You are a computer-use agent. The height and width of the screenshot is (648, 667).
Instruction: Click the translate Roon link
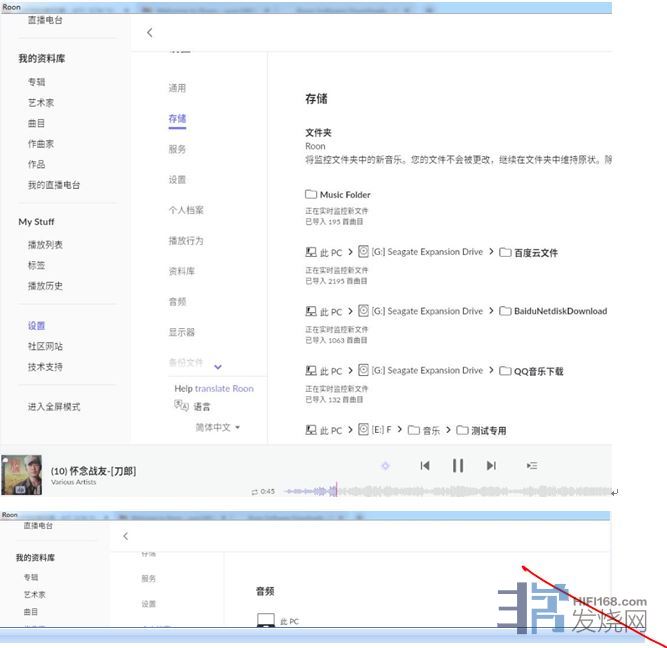coord(224,389)
